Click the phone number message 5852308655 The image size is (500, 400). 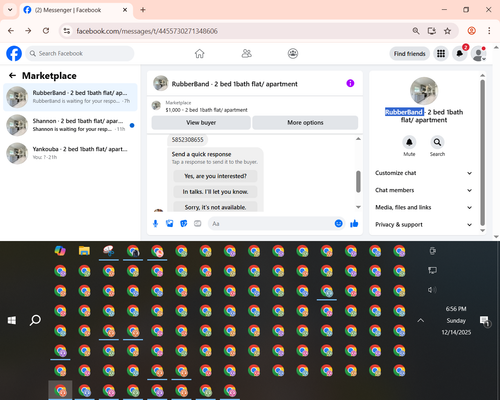click(x=187, y=140)
